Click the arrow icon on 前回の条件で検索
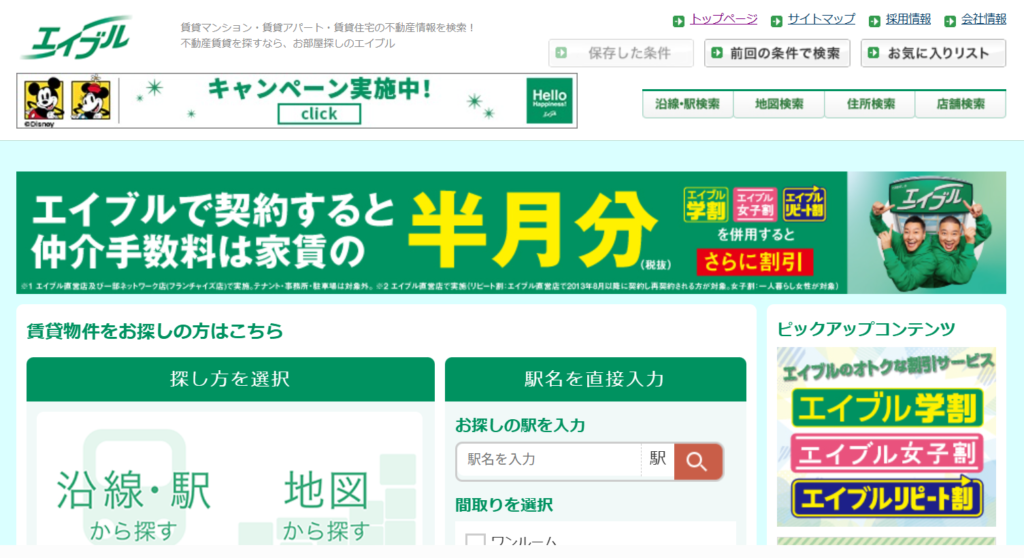The image size is (1024, 558). coord(717,52)
